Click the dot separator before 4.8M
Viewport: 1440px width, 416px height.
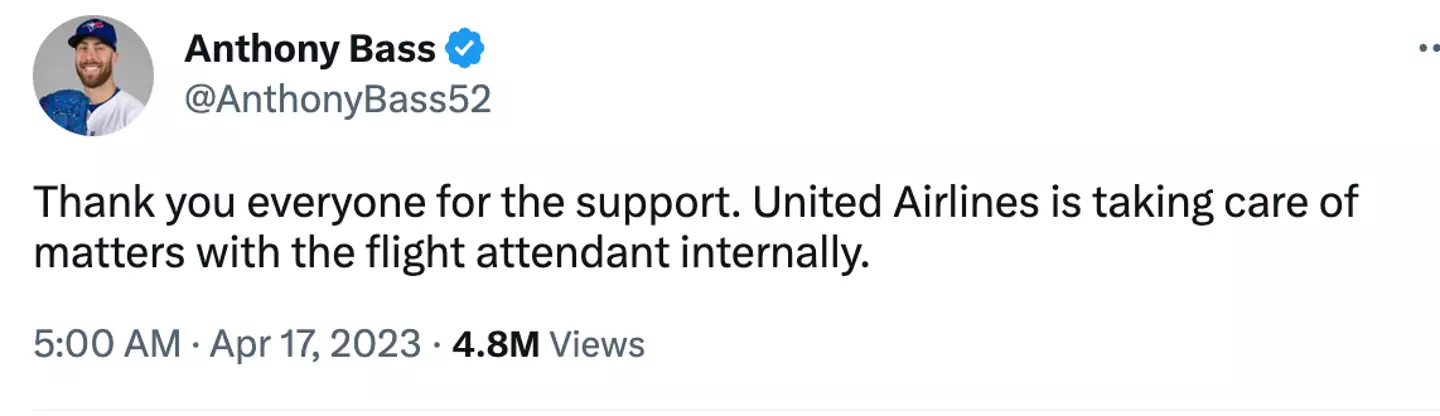436,345
